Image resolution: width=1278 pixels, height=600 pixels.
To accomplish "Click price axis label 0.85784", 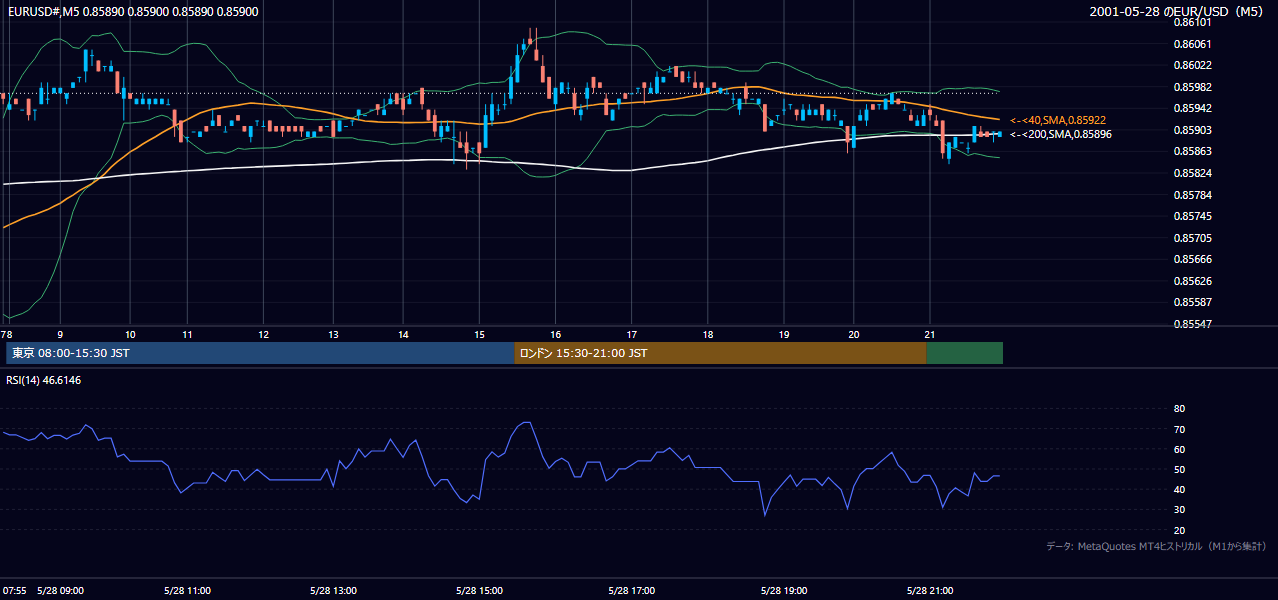I will pyautogui.click(x=1192, y=194).
